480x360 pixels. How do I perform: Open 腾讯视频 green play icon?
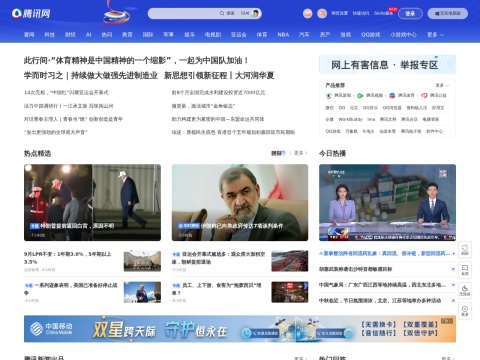click(x=360, y=95)
